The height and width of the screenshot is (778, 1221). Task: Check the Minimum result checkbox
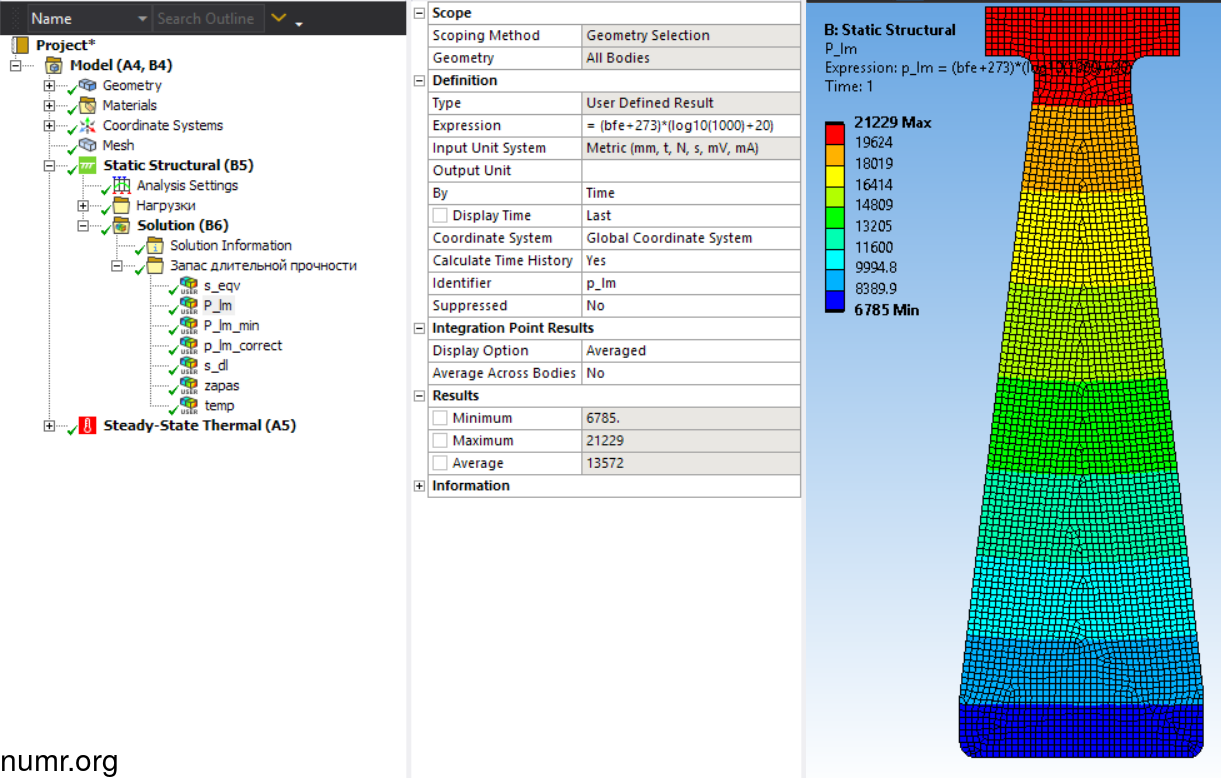[440, 418]
